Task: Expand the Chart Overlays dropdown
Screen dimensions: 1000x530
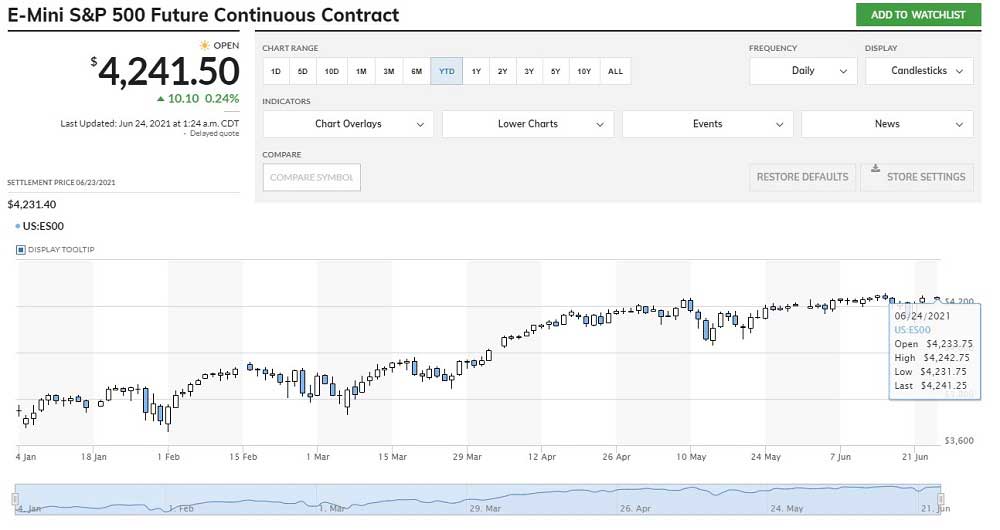Action: pyautogui.click(x=348, y=124)
